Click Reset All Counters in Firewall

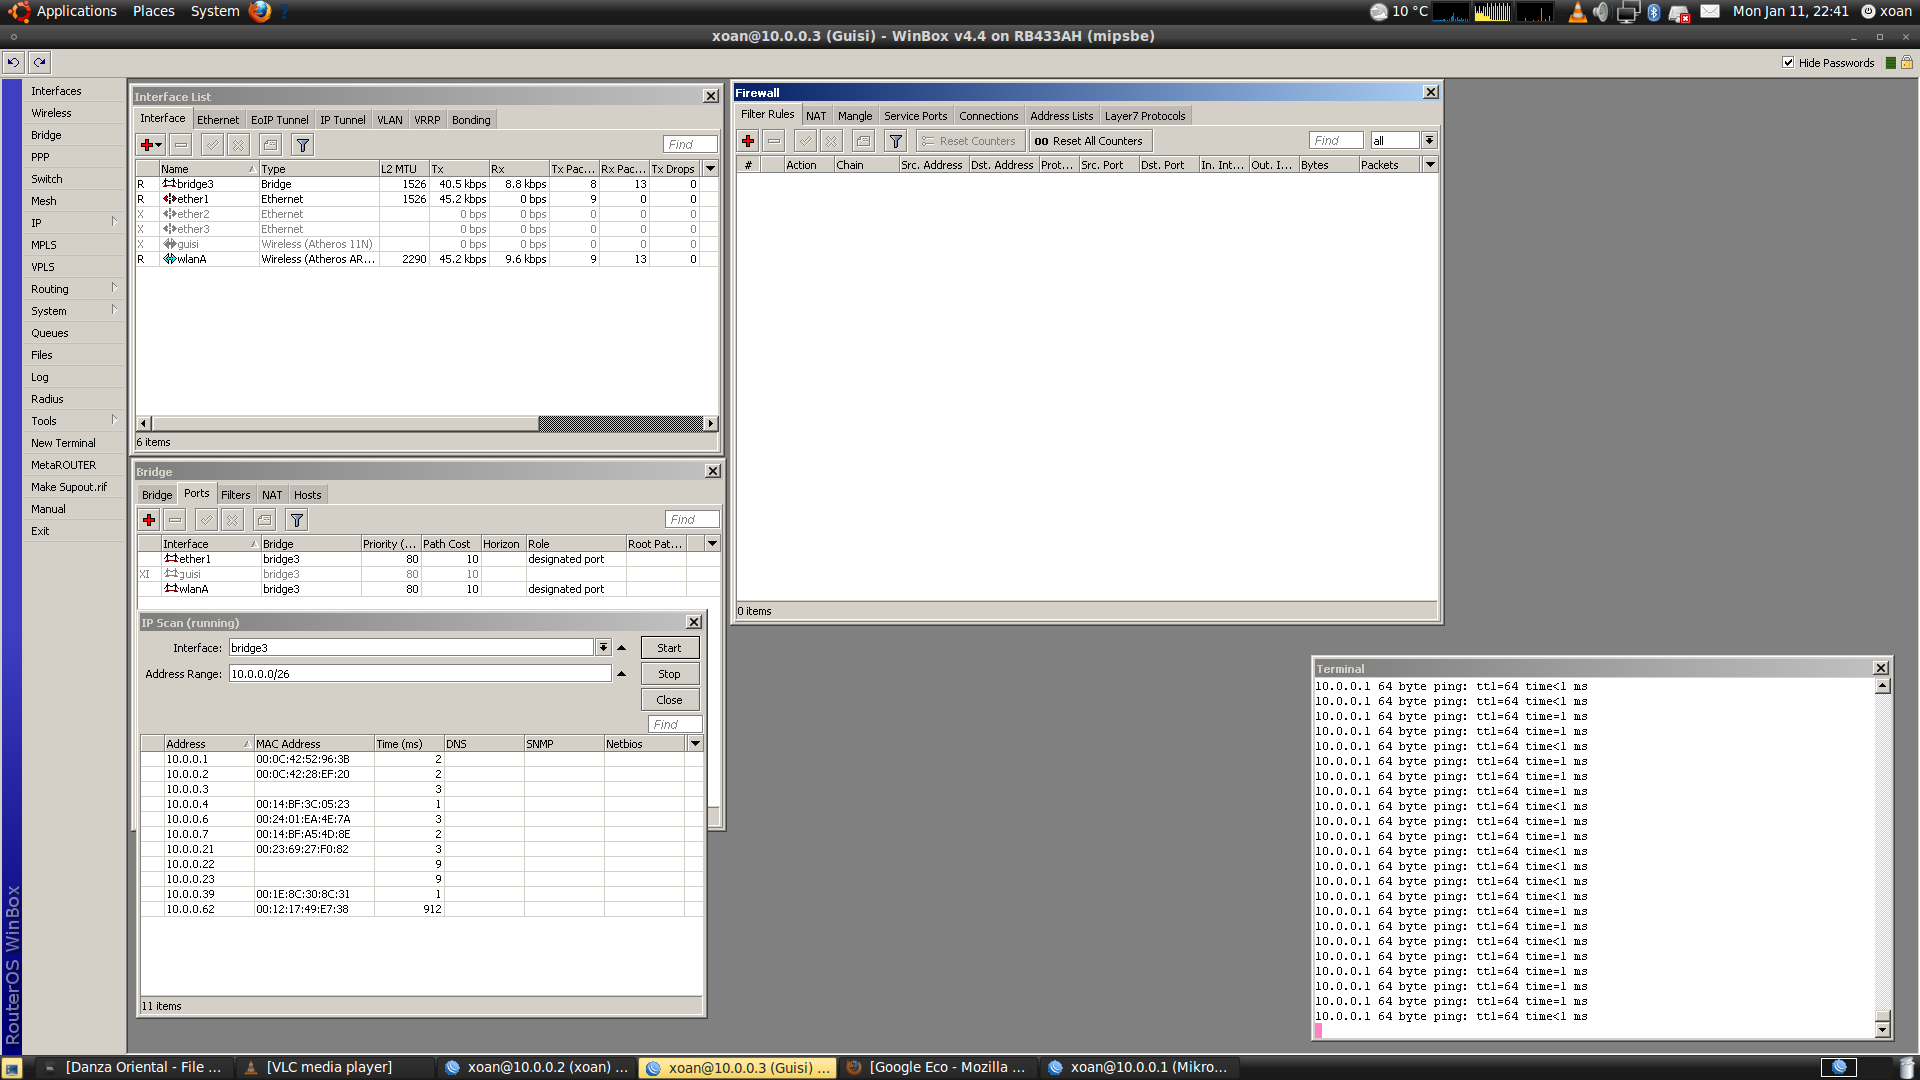pyautogui.click(x=1090, y=141)
